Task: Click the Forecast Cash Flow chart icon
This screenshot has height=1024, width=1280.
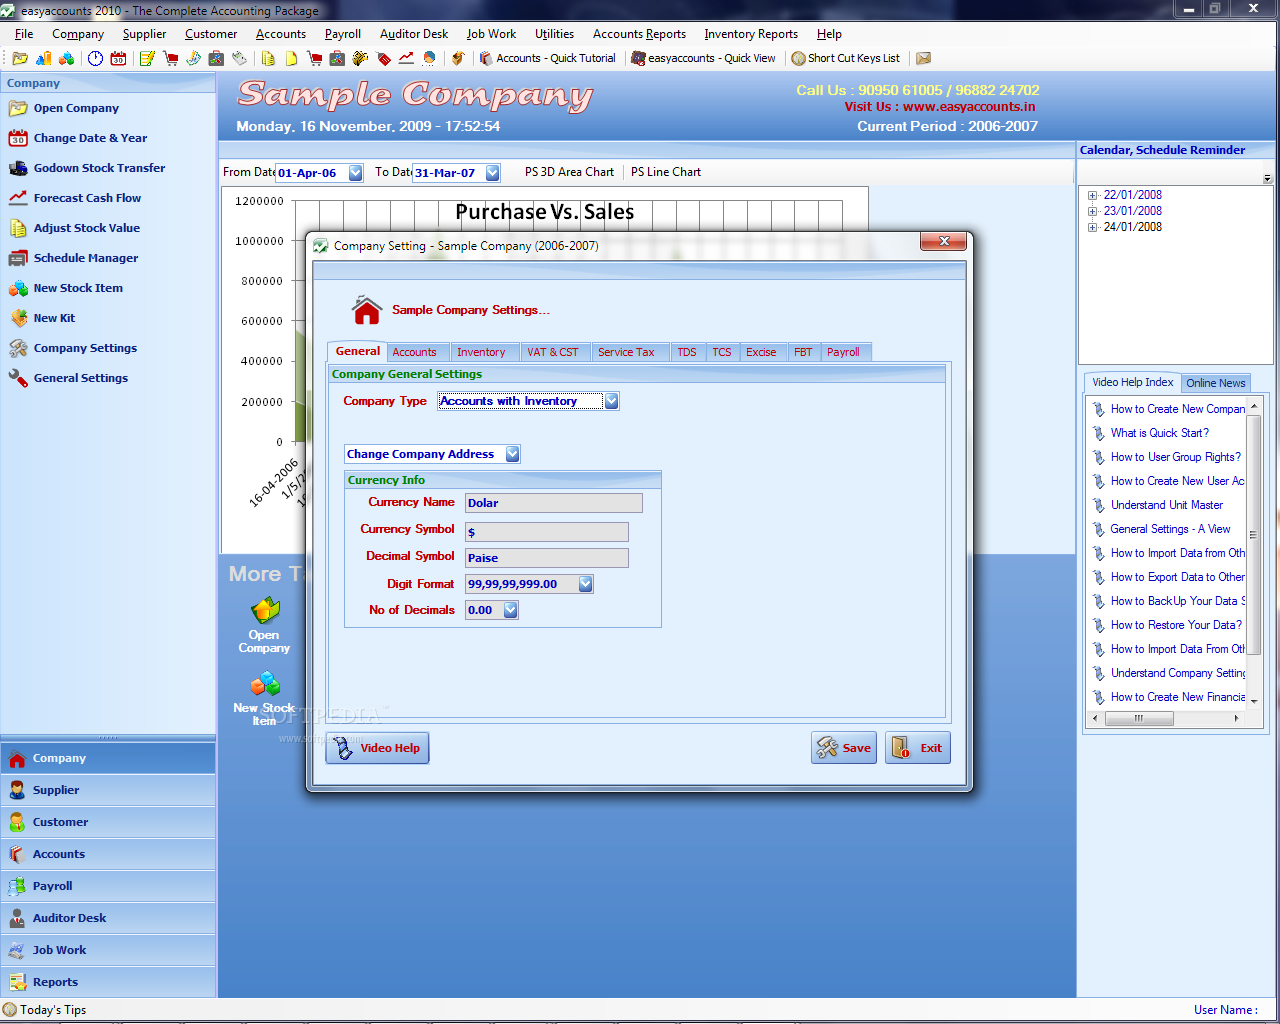Action: tap(18, 198)
